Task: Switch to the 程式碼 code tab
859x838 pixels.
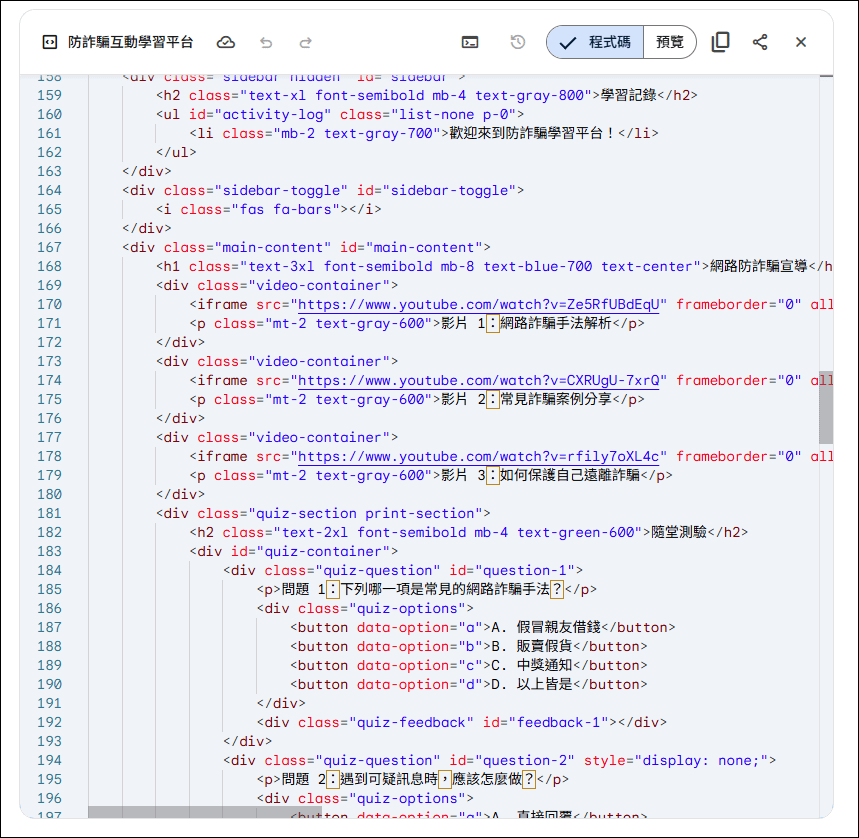Action: [x=595, y=42]
